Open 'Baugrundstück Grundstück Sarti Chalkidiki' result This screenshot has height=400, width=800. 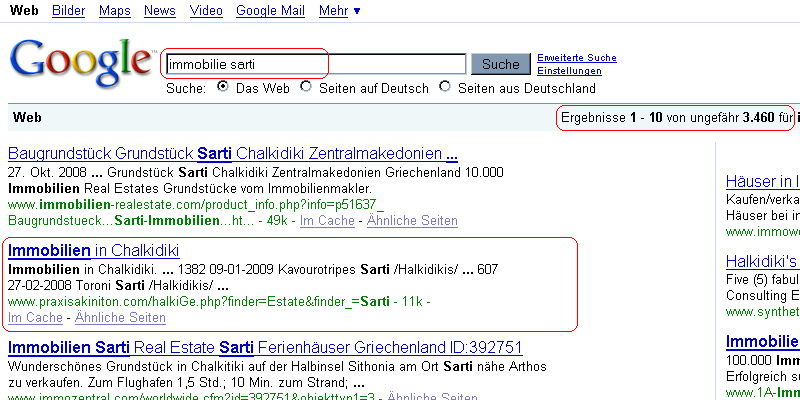tap(232, 154)
